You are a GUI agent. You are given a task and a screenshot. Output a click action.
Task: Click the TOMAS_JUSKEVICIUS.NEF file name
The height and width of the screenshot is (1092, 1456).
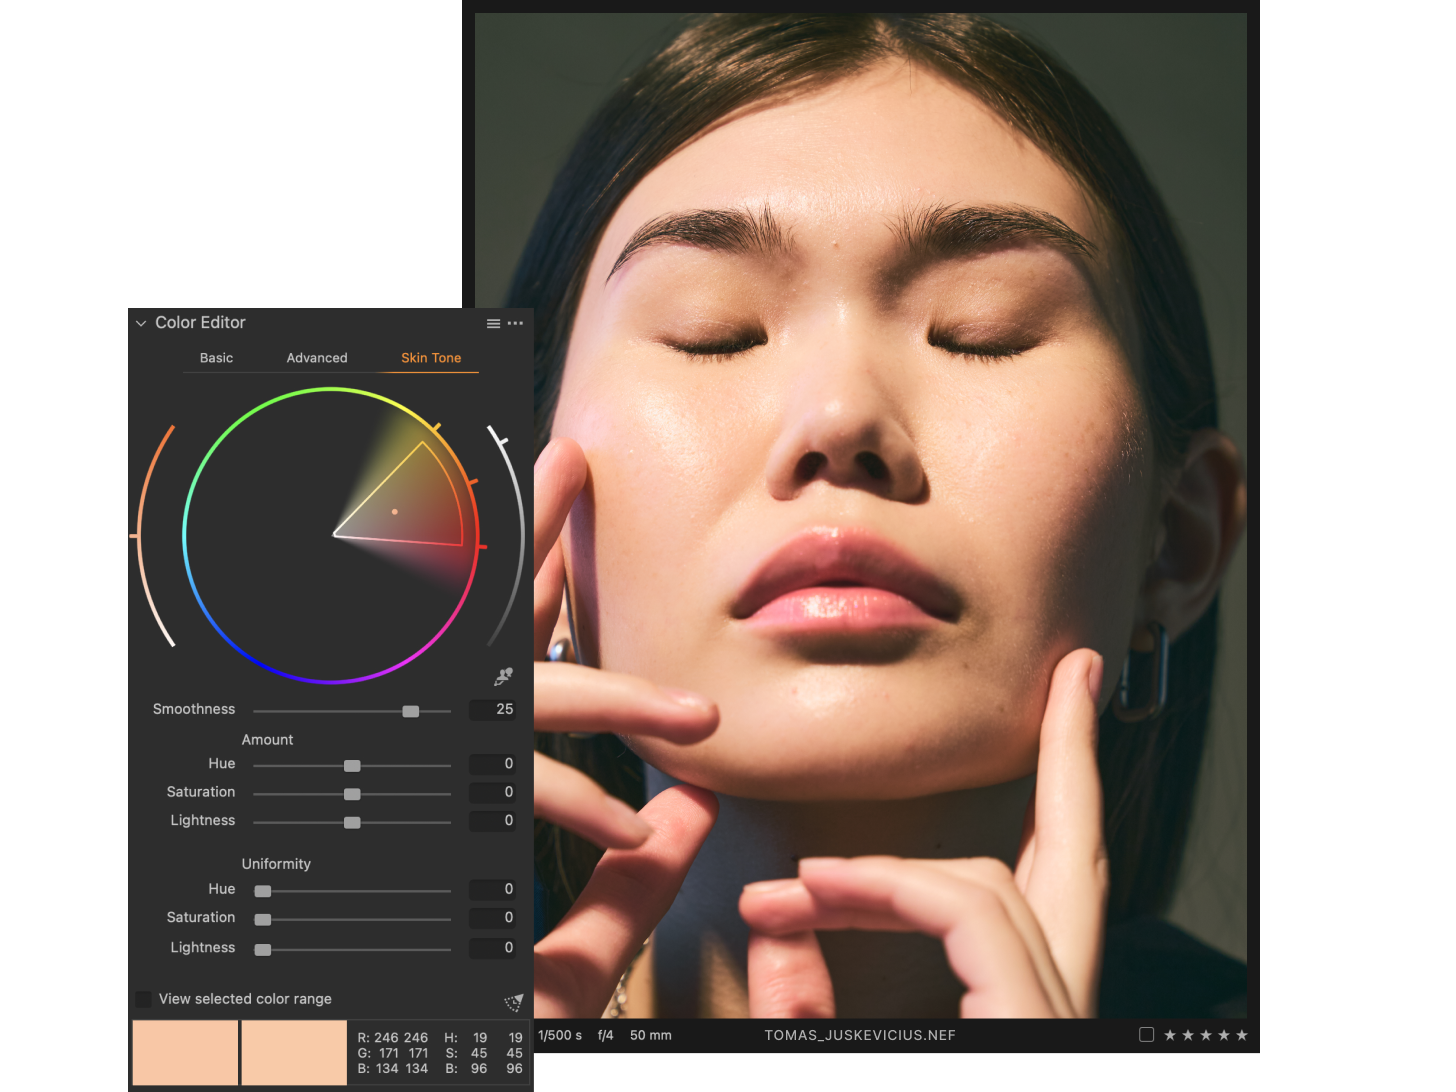click(860, 1035)
